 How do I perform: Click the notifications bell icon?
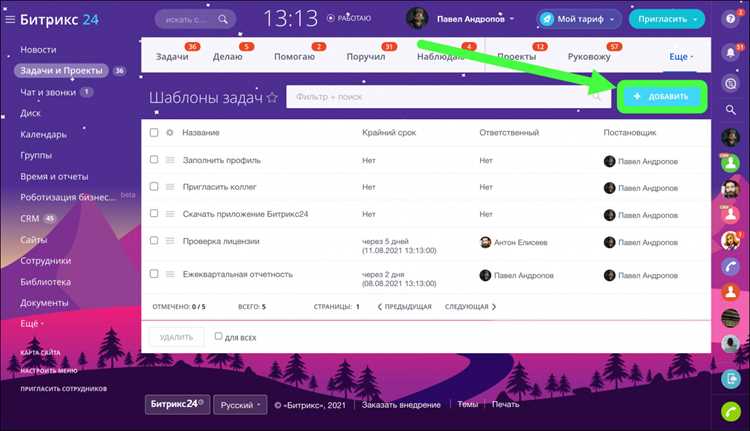[730, 53]
